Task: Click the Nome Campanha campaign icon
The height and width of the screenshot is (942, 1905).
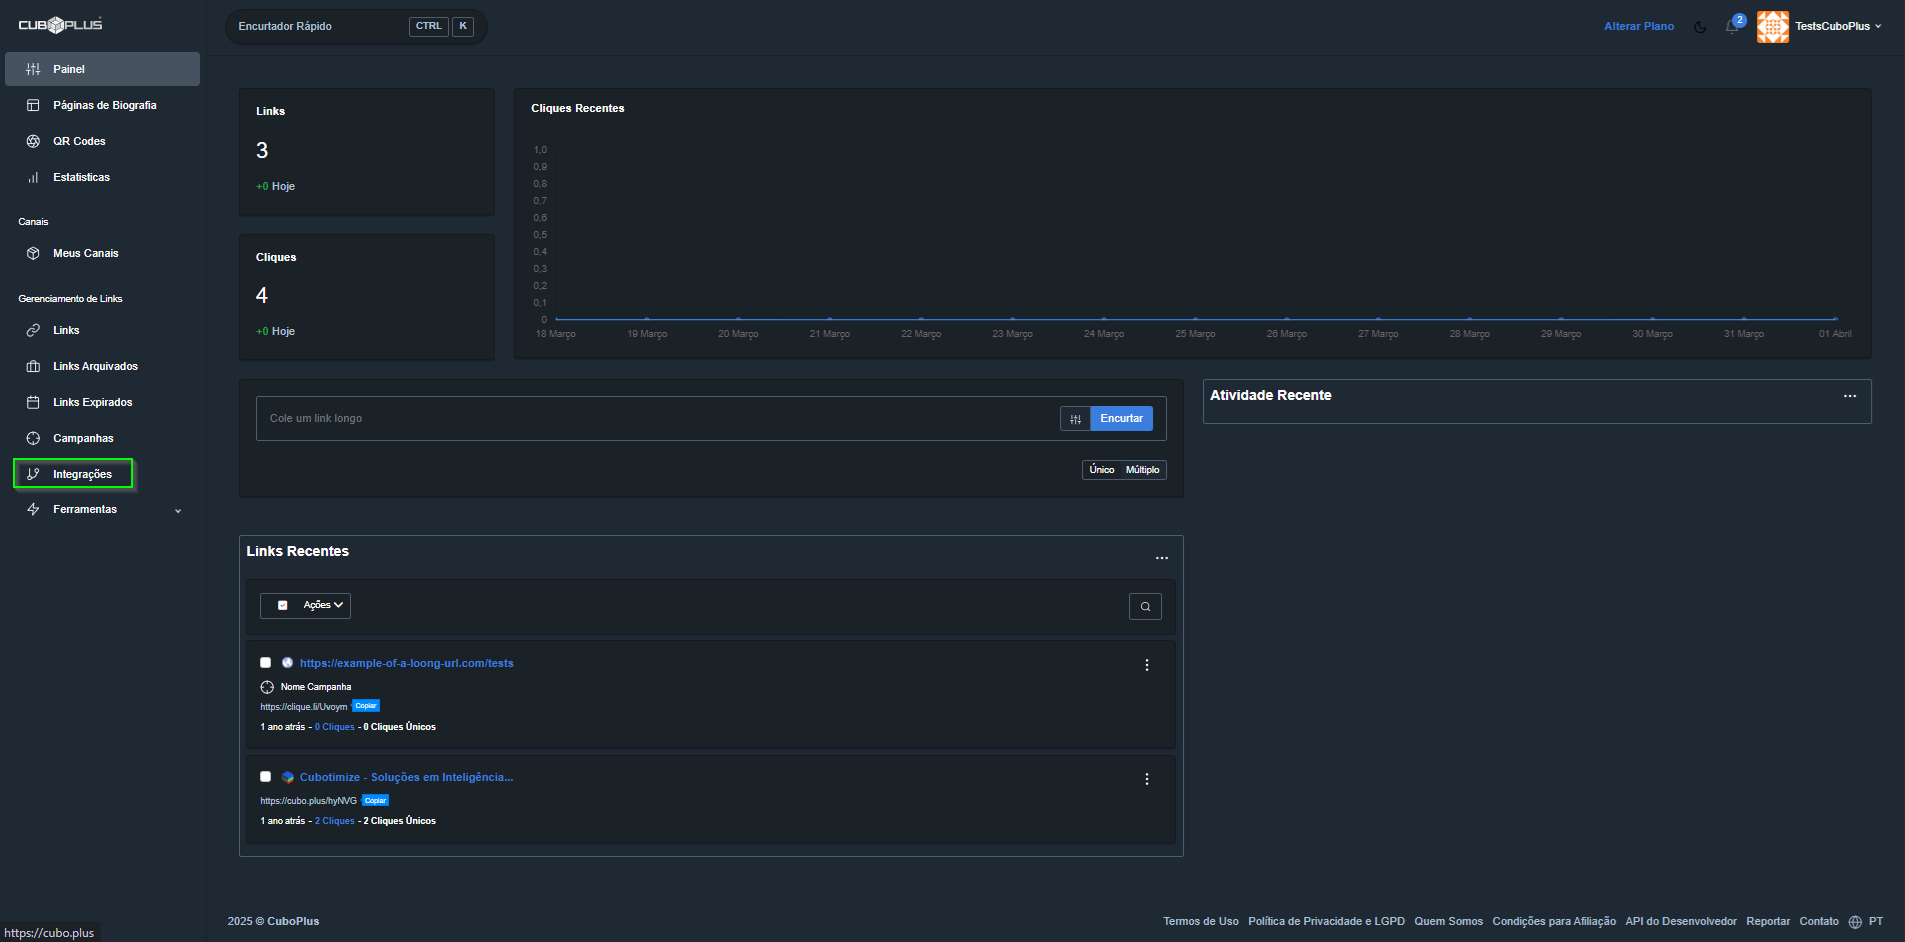Action: [x=267, y=687]
